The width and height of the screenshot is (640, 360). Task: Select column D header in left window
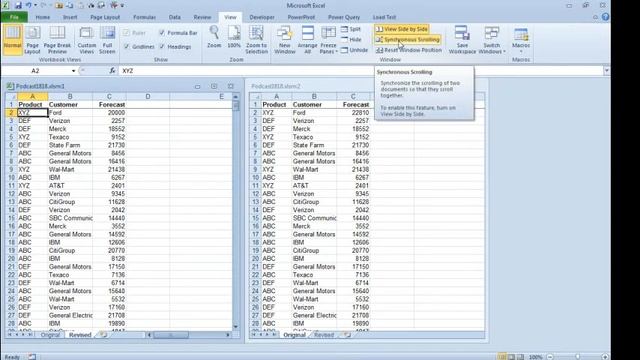click(x=148, y=97)
